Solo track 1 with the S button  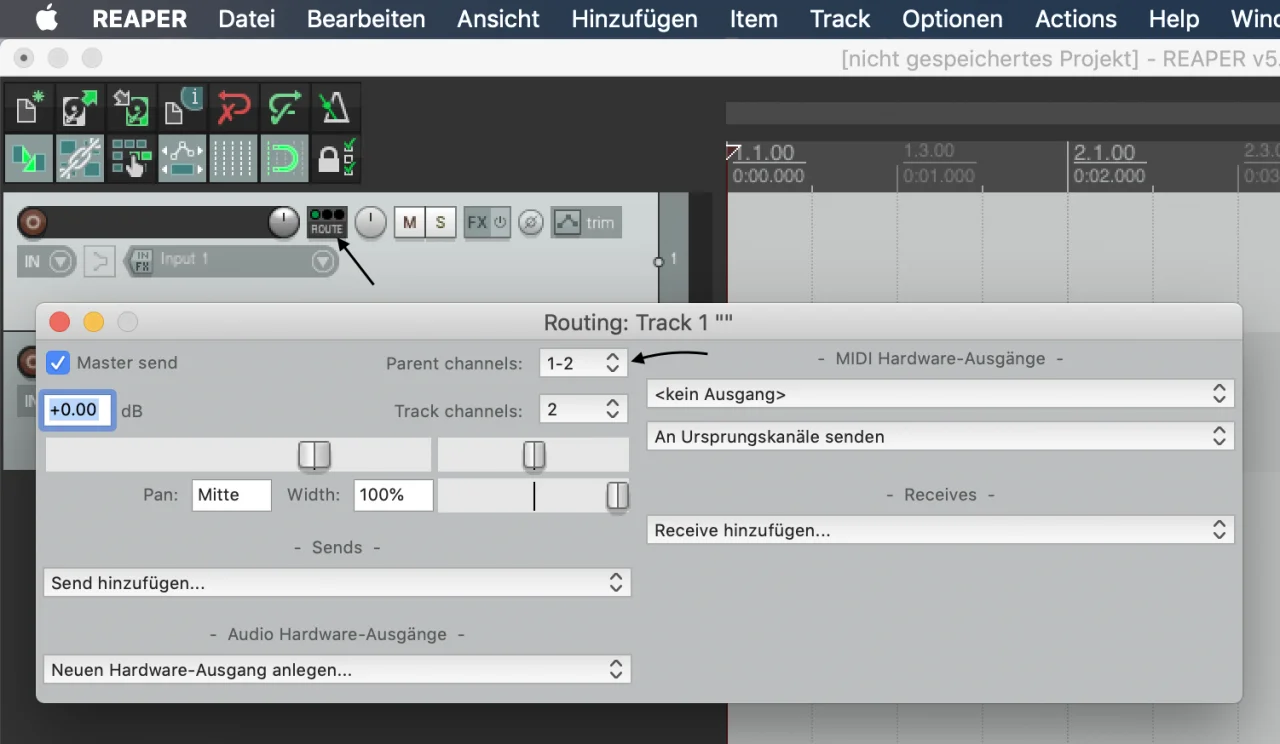(440, 223)
